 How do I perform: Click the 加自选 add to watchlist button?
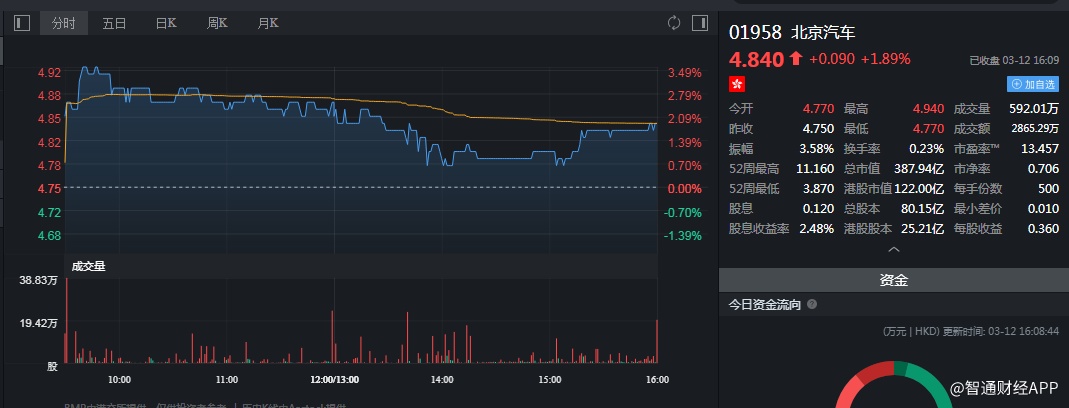point(1030,84)
